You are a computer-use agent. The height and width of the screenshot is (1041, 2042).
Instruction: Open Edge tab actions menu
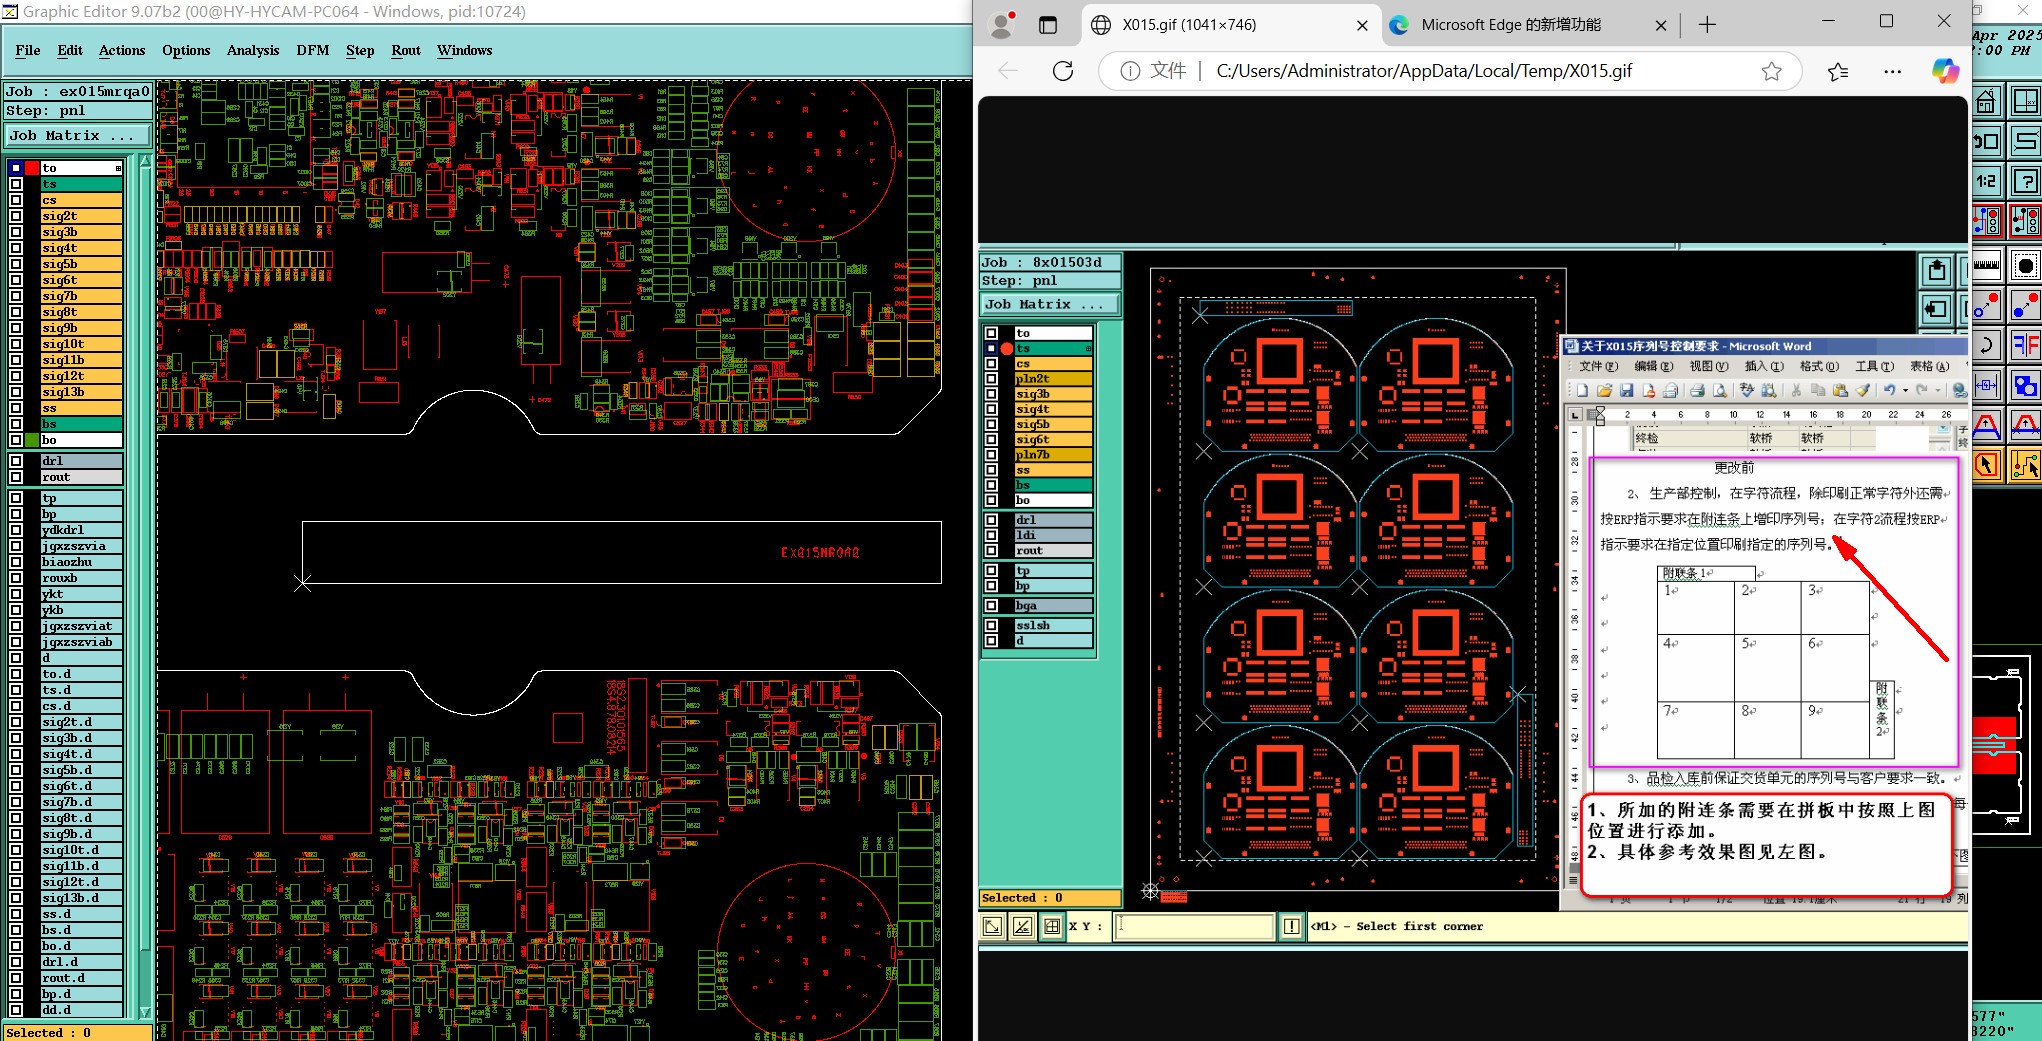coord(1048,25)
